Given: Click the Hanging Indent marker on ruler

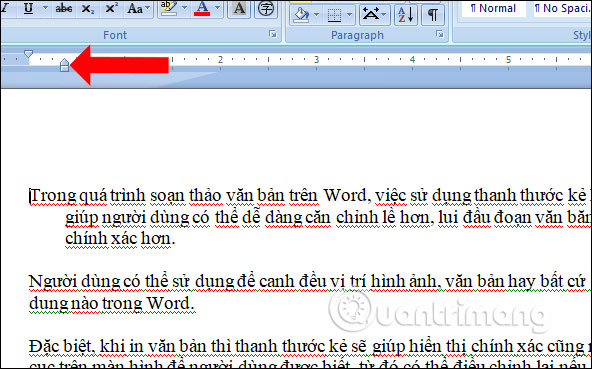Looking at the screenshot, I should tap(64, 62).
